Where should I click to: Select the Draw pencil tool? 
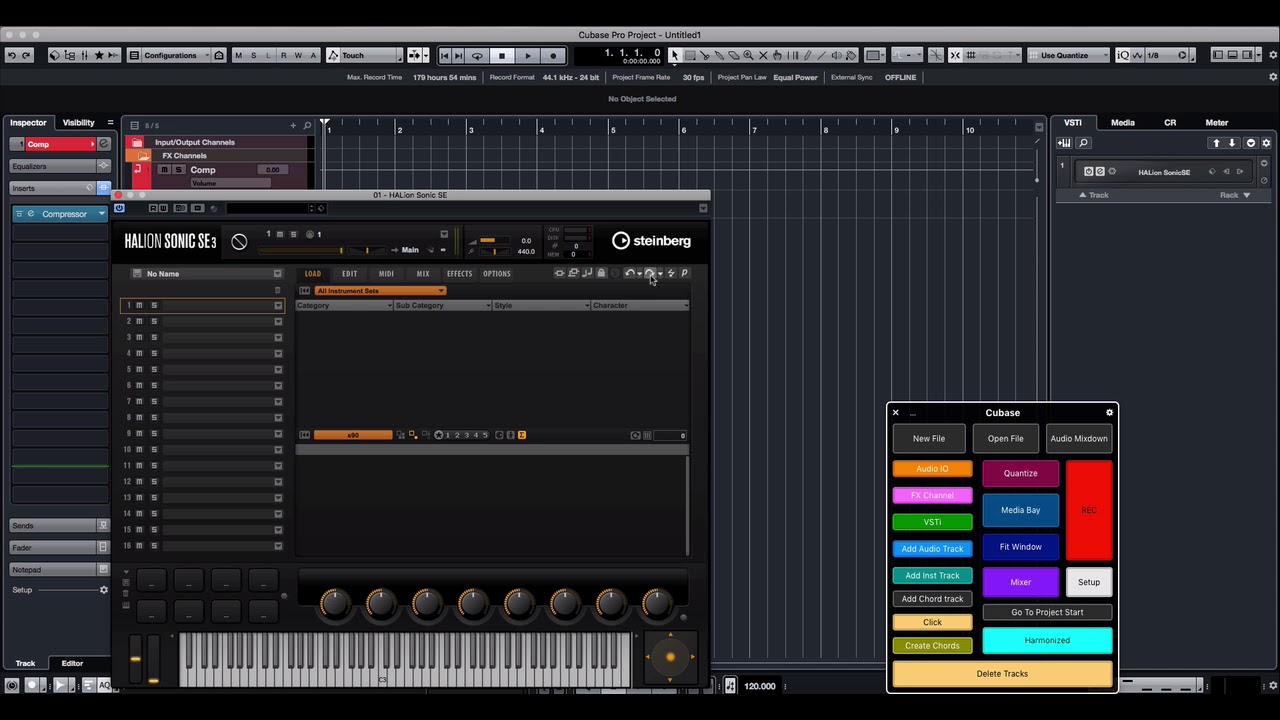click(807, 55)
